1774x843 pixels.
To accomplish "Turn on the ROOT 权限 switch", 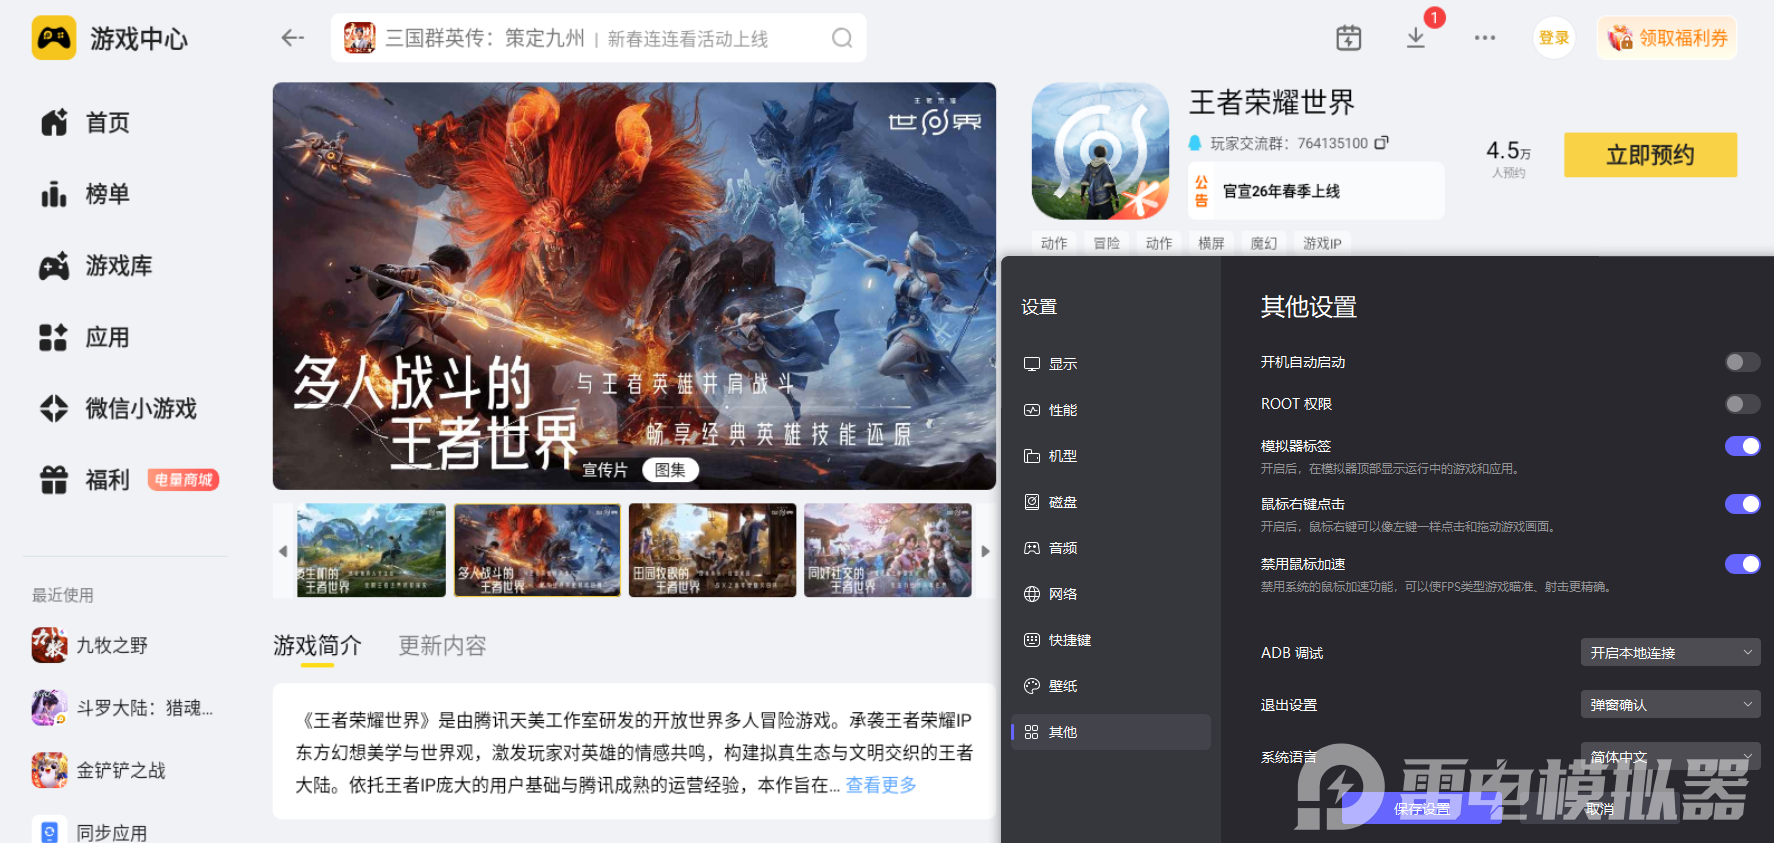I will click(x=1742, y=404).
